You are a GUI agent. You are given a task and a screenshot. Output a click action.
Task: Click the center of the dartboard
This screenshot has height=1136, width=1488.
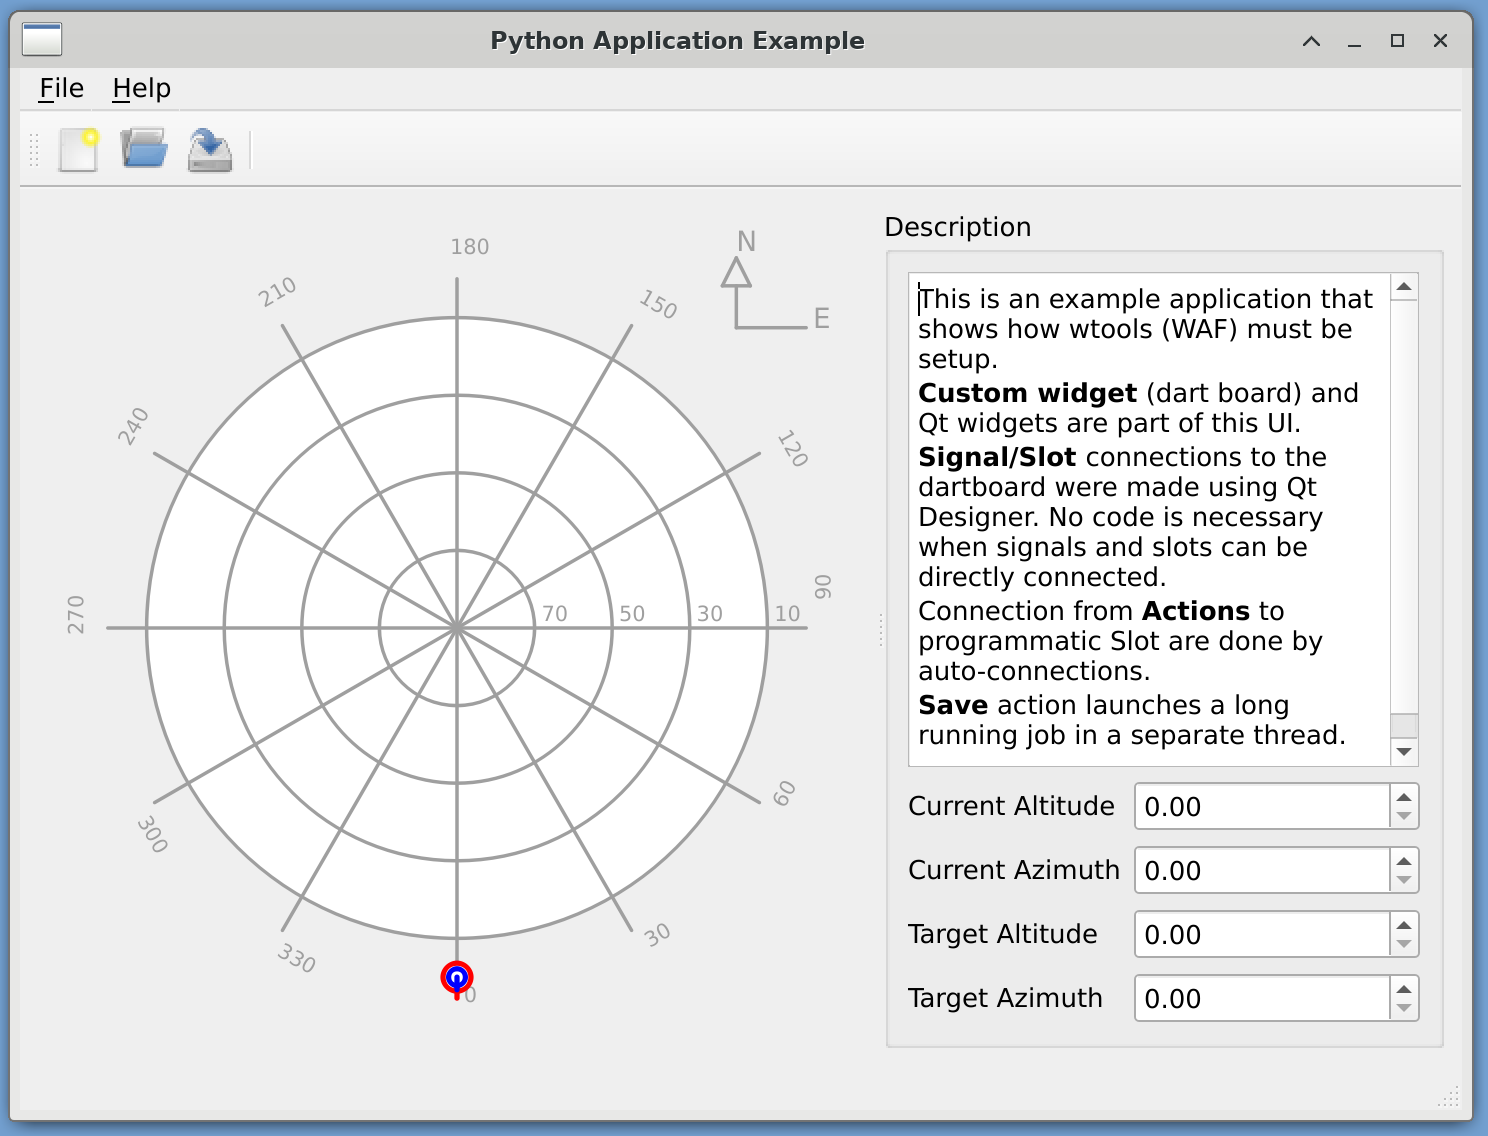click(457, 628)
